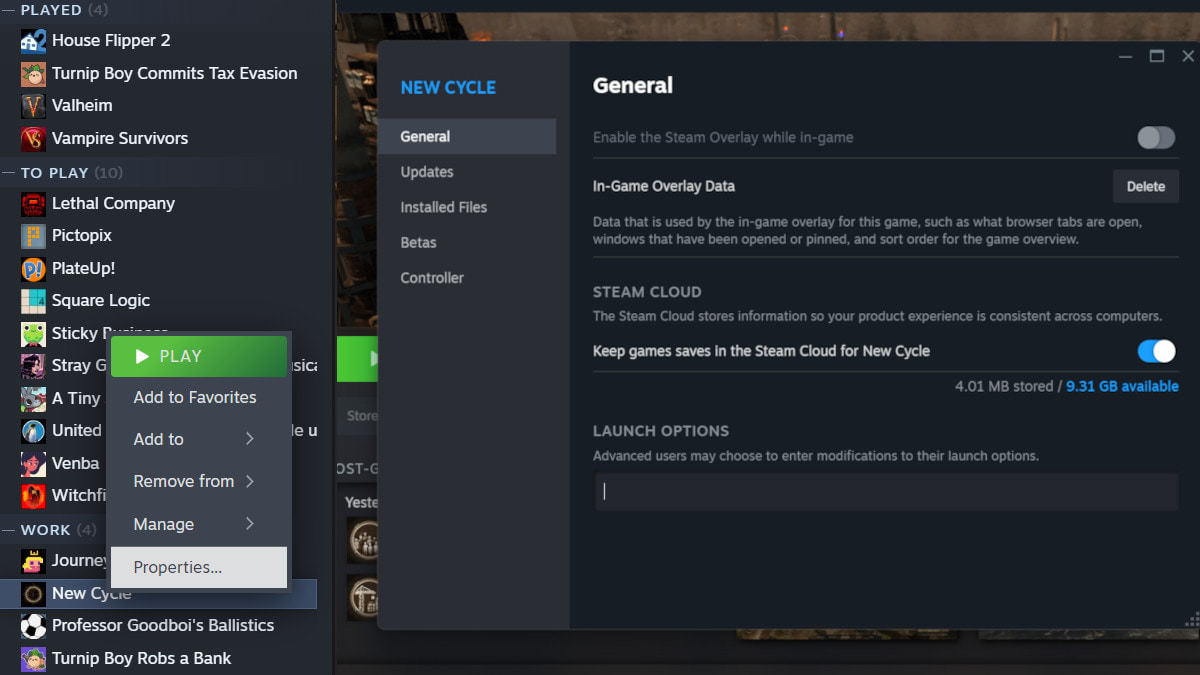Image resolution: width=1200 pixels, height=675 pixels.
Task: Click the Valheim game icon
Action: click(x=34, y=106)
